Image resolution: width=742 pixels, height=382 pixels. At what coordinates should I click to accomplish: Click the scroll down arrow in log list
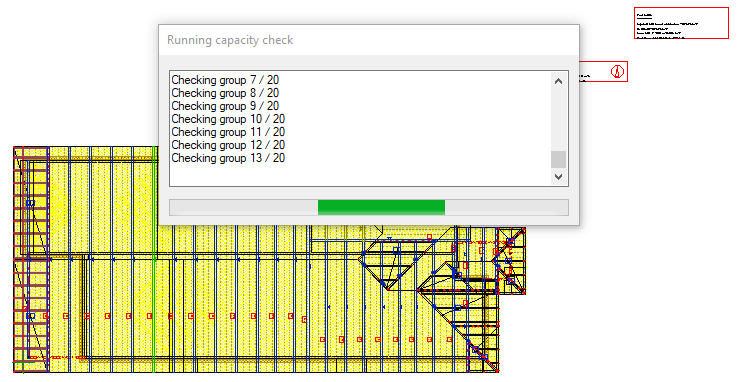(558, 177)
